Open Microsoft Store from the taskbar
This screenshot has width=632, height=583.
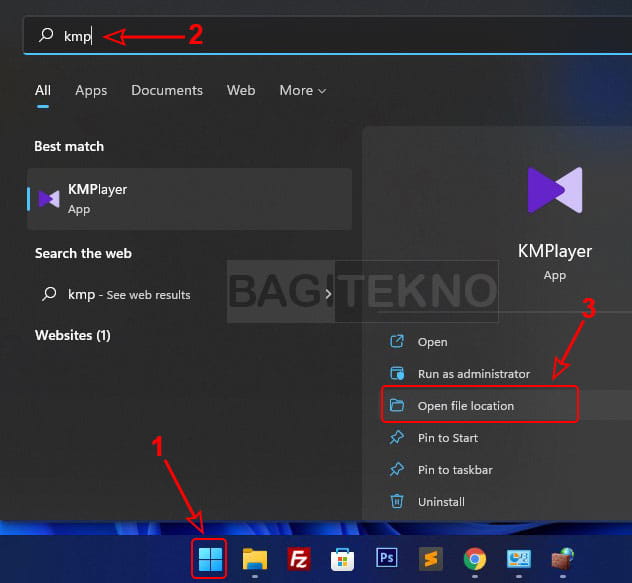[342, 560]
